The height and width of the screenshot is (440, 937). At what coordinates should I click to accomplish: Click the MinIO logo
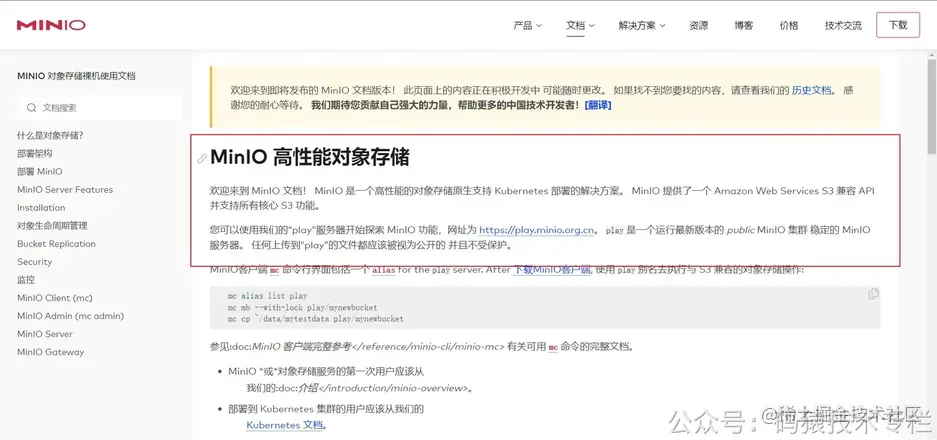pos(51,25)
